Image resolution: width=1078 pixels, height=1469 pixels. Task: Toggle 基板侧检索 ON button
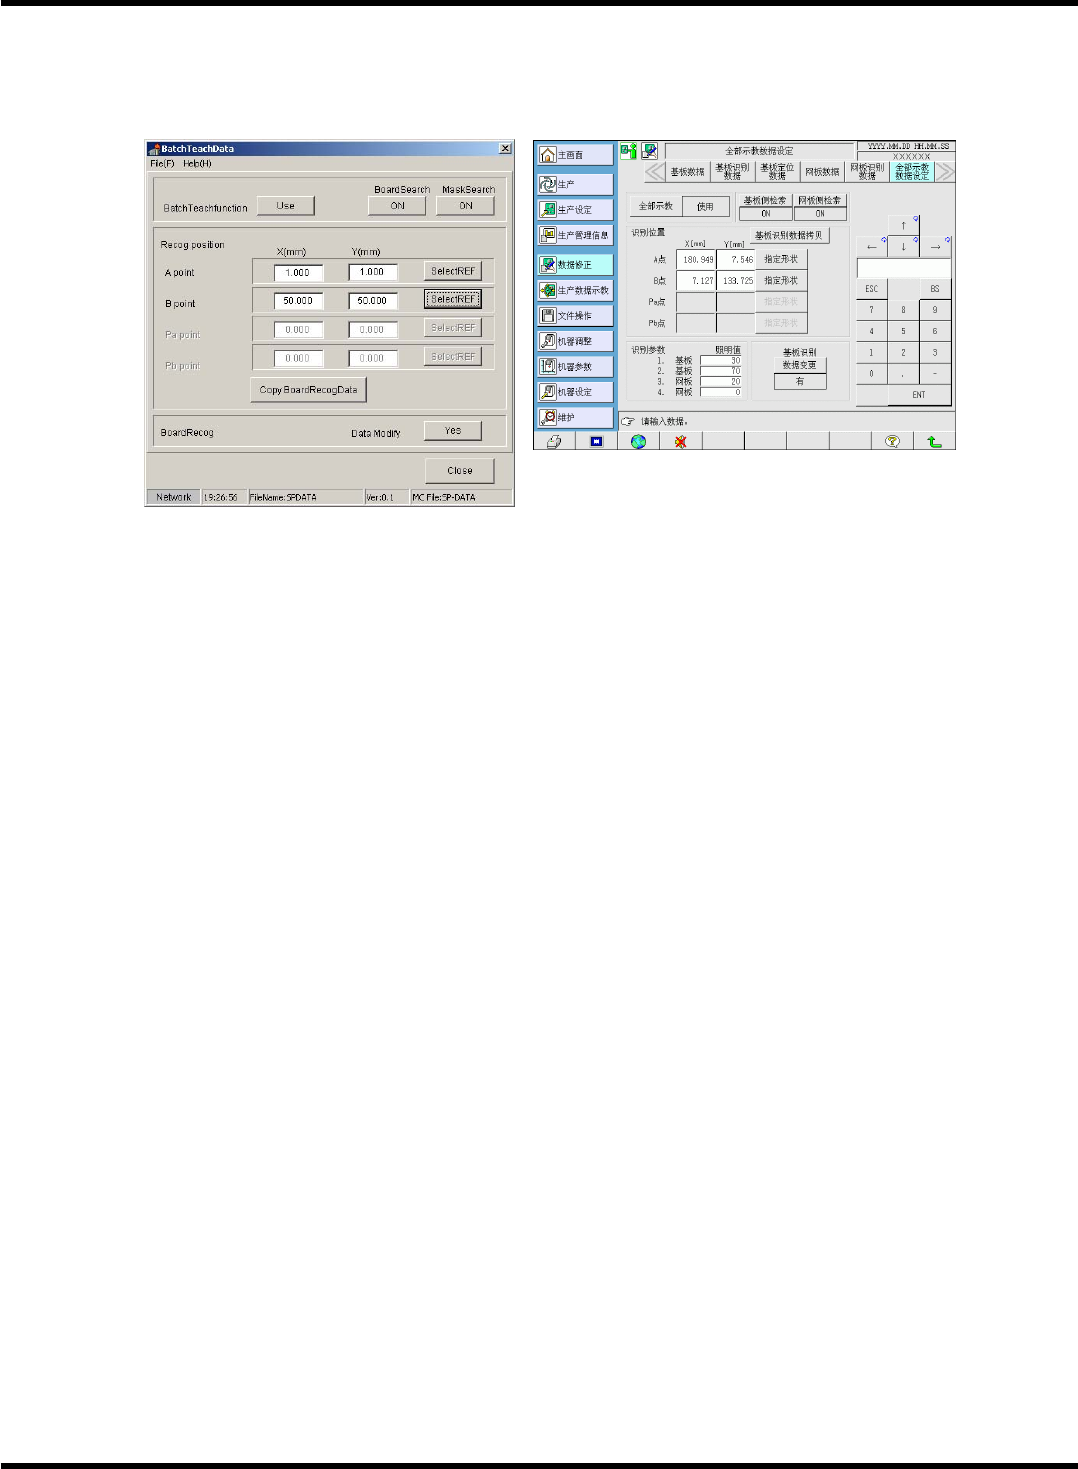[x=766, y=213]
